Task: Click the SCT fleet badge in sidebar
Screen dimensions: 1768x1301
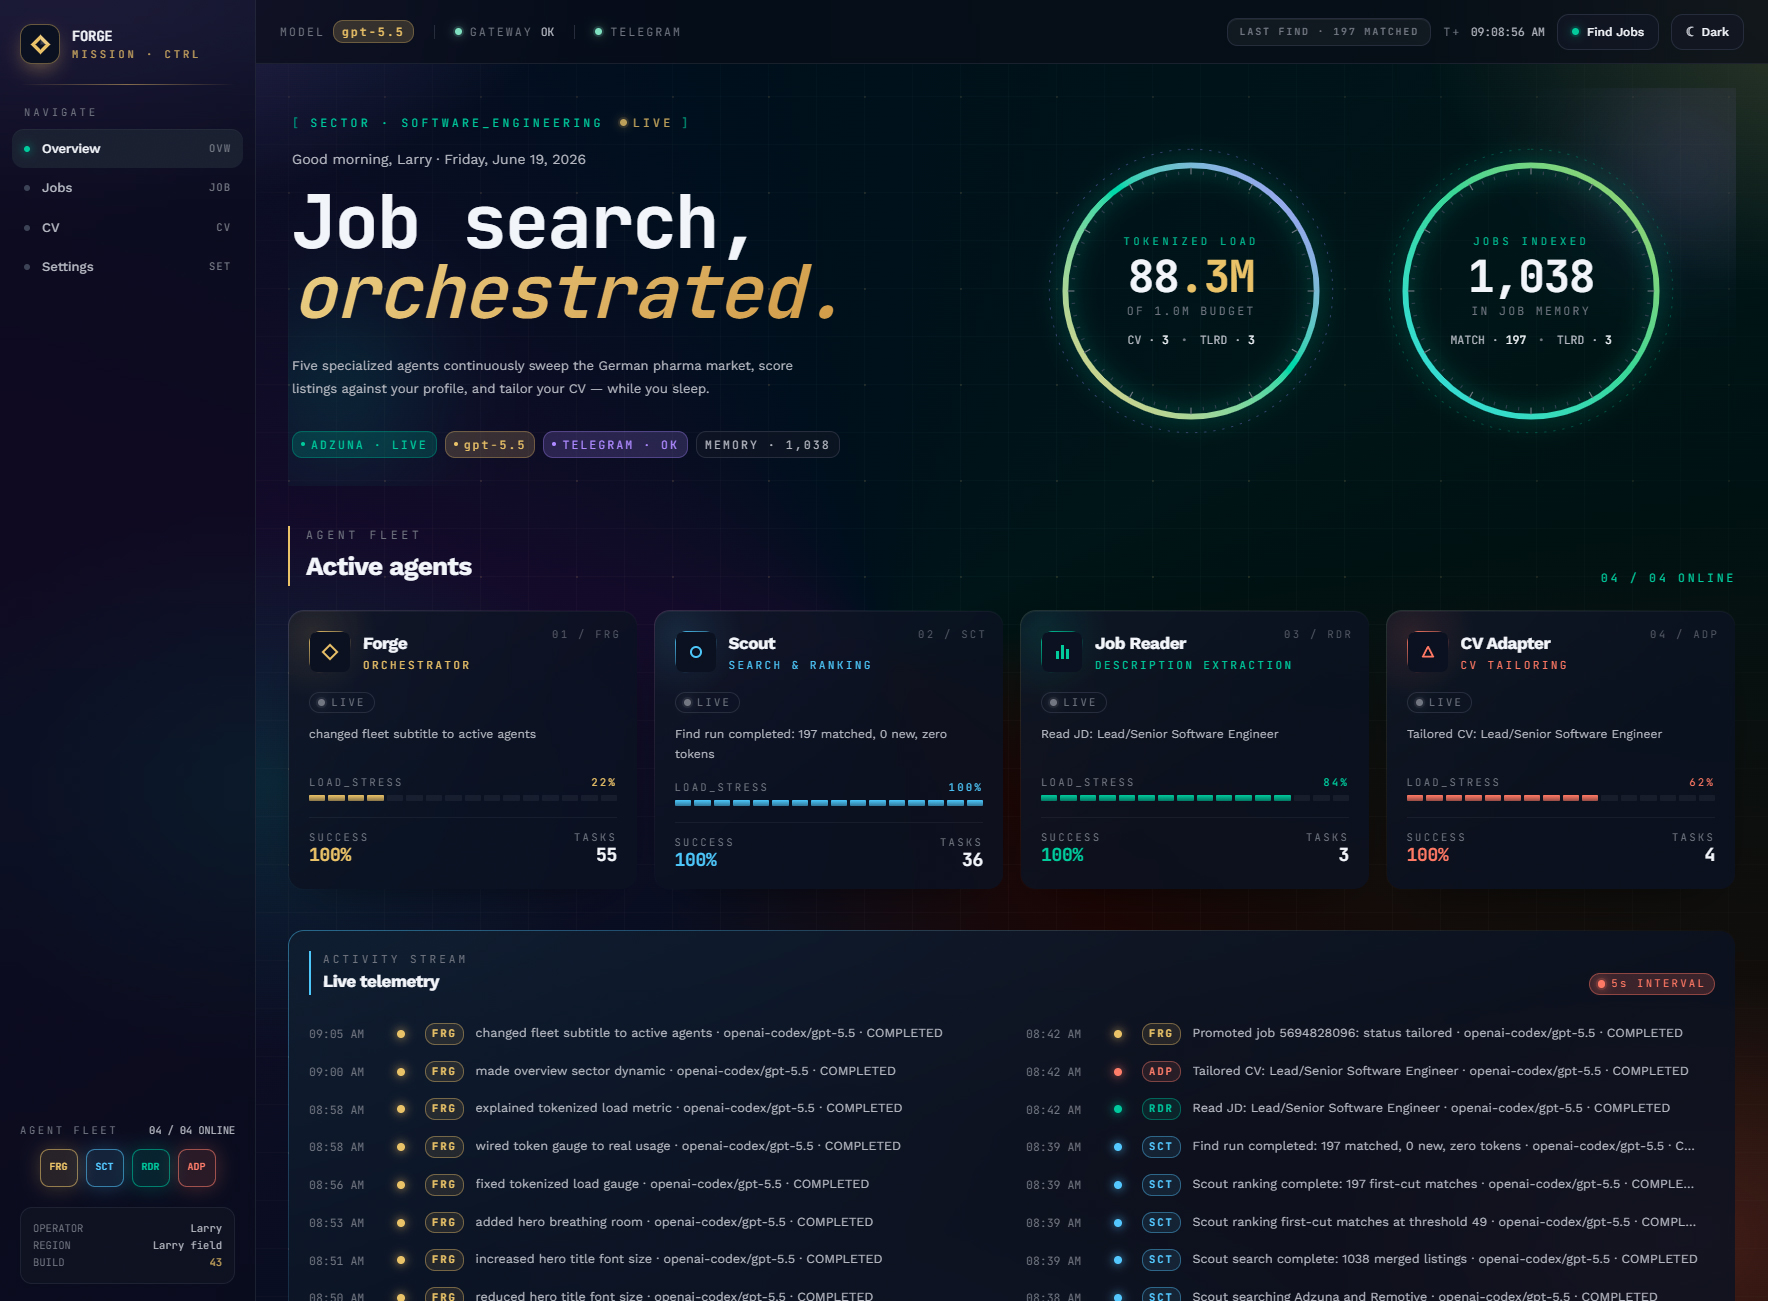Action: (x=105, y=1167)
